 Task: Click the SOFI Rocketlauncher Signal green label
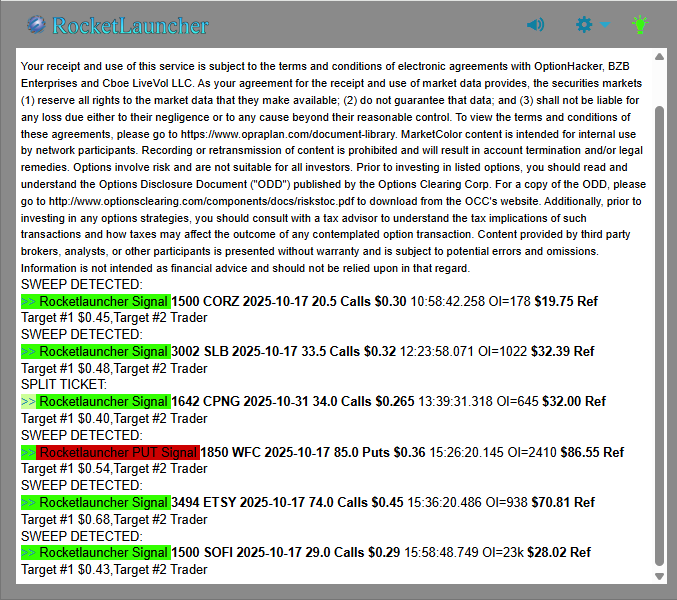pos(96,552)
